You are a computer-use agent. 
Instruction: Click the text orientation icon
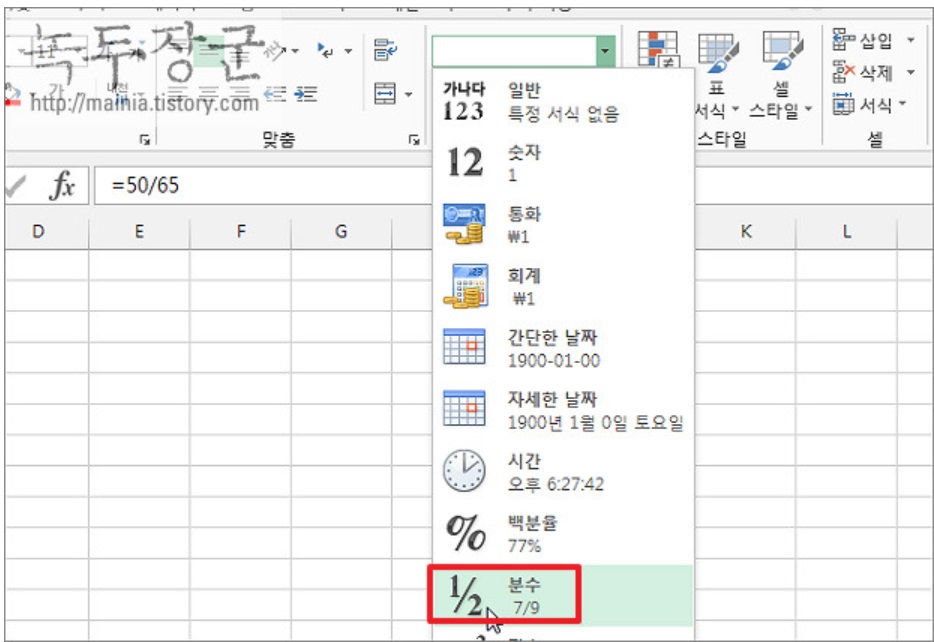pyautogui.click(x=275, y=51)
